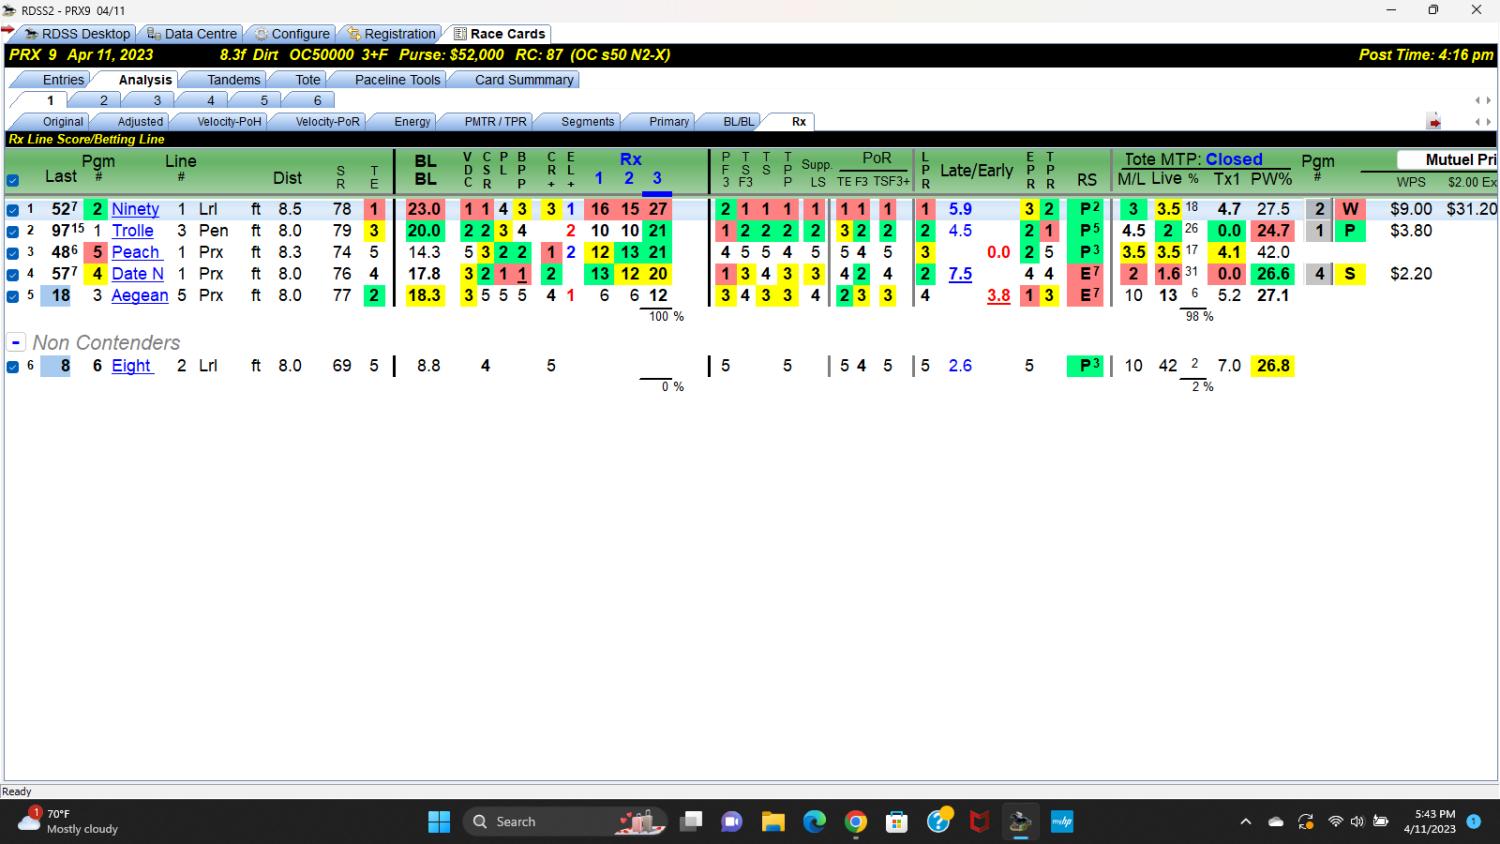Screen dimensions: 1500x844
Task: Click the Windows taskbar Search box
Action: coord(564,822)
